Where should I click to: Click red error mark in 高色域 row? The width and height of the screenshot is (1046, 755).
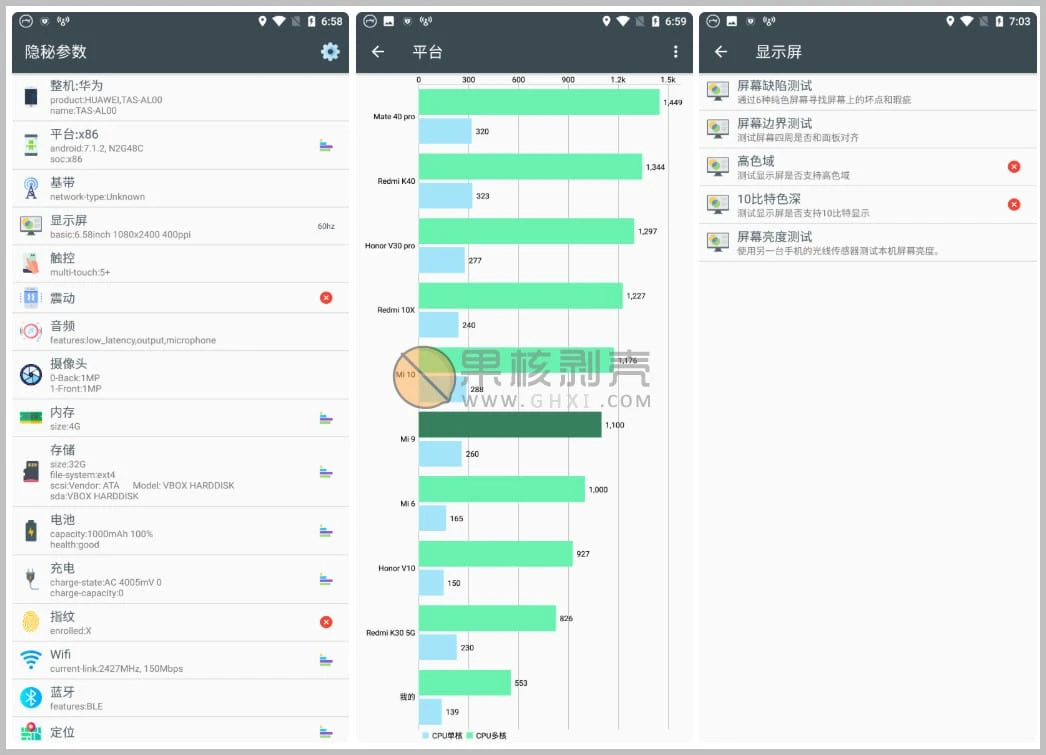[x=1014, y=167]
